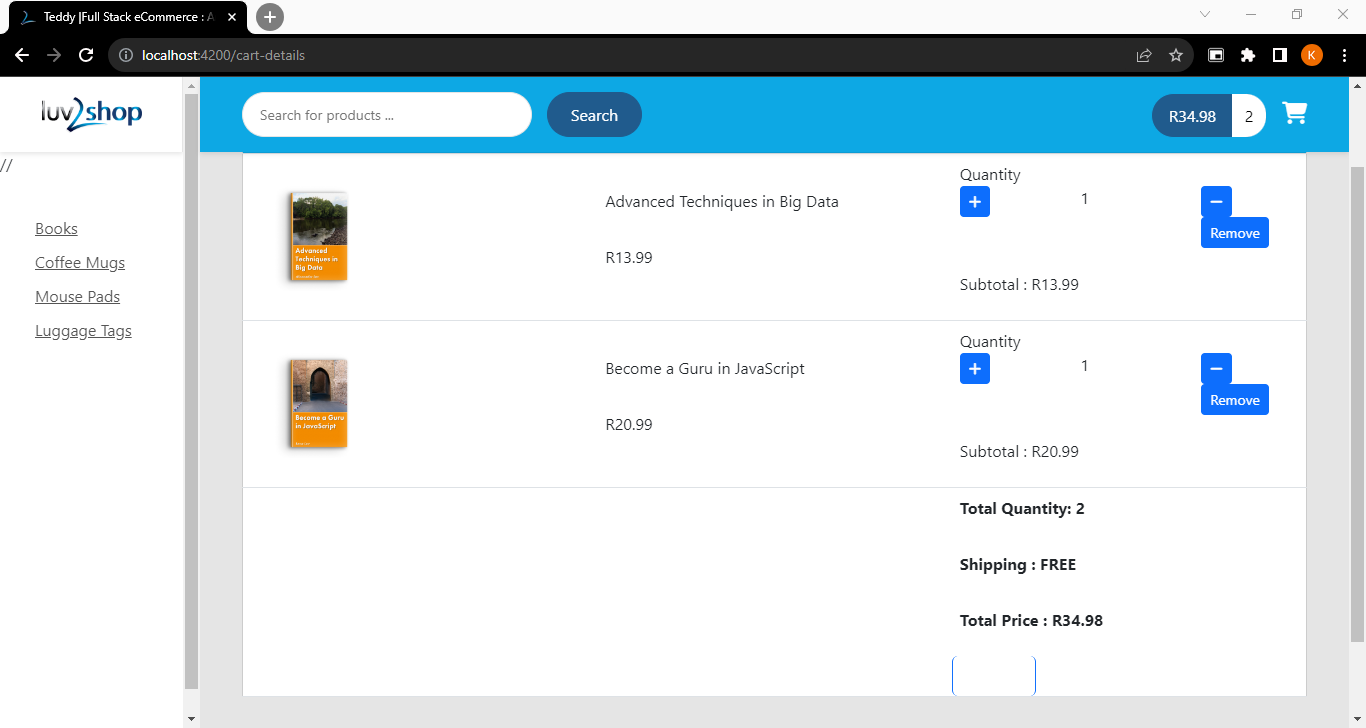1366x728 pixels.
Task: Focus the Search for products field
Action: [x=386, y=115]
